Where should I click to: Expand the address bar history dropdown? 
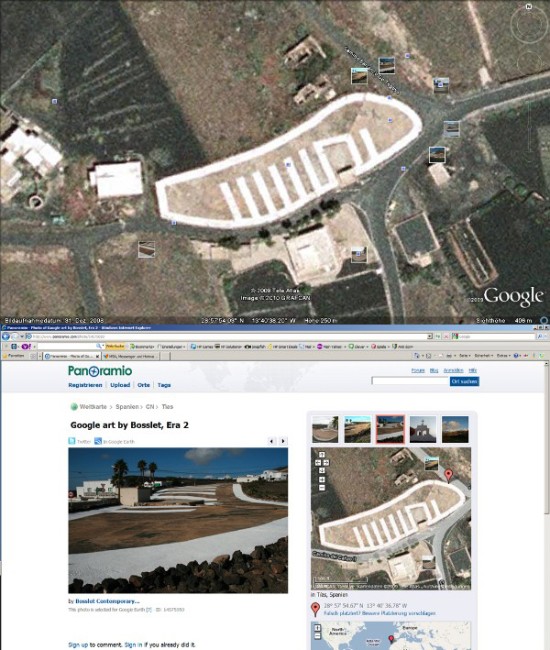[x=430, y=337]
